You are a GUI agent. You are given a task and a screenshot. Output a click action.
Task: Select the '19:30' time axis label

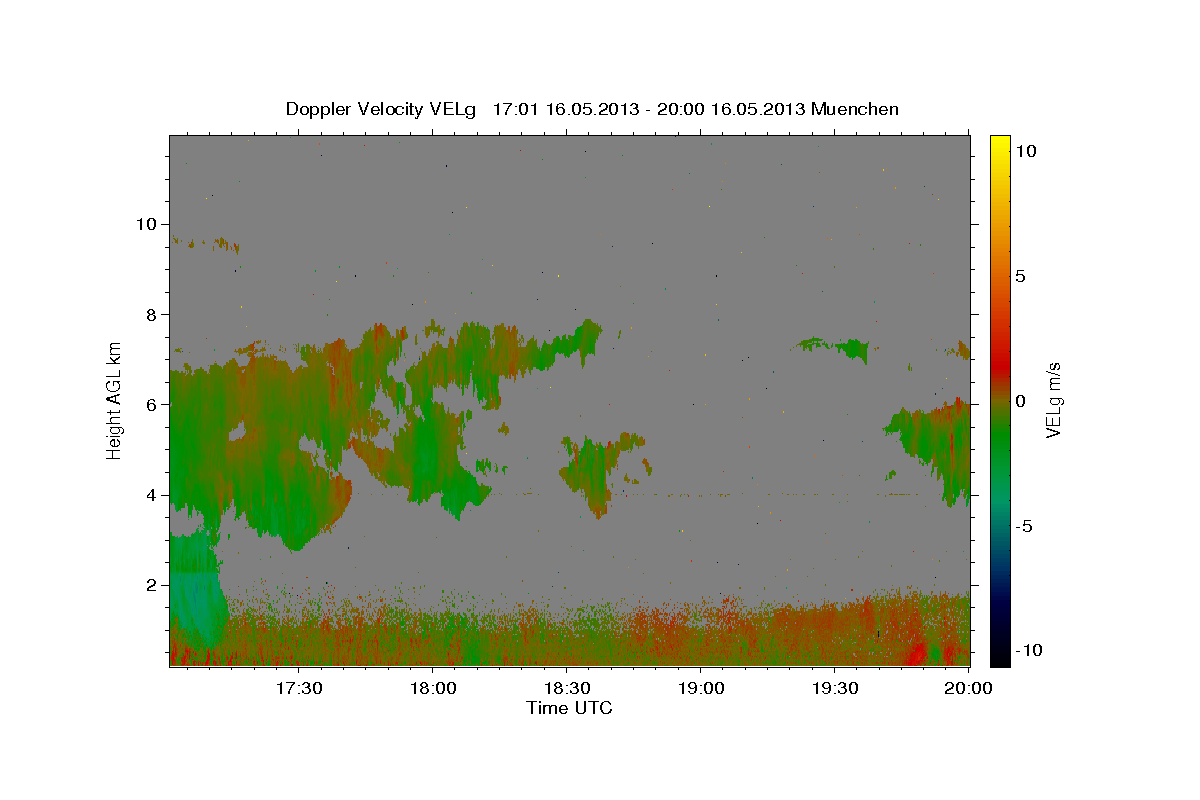(835, 688)
